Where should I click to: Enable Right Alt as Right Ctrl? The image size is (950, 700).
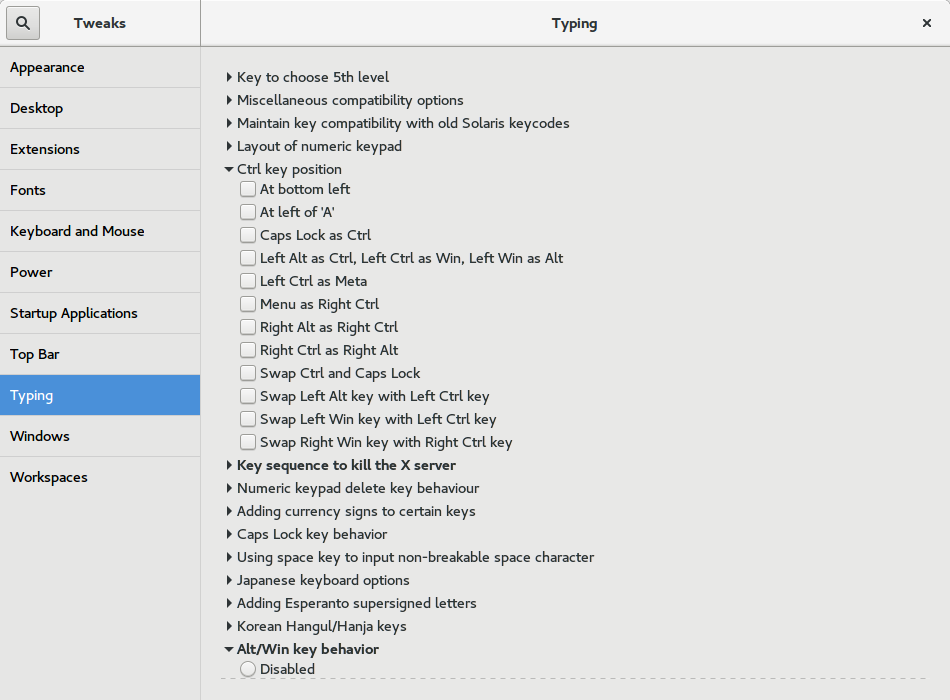pos(248,327)
